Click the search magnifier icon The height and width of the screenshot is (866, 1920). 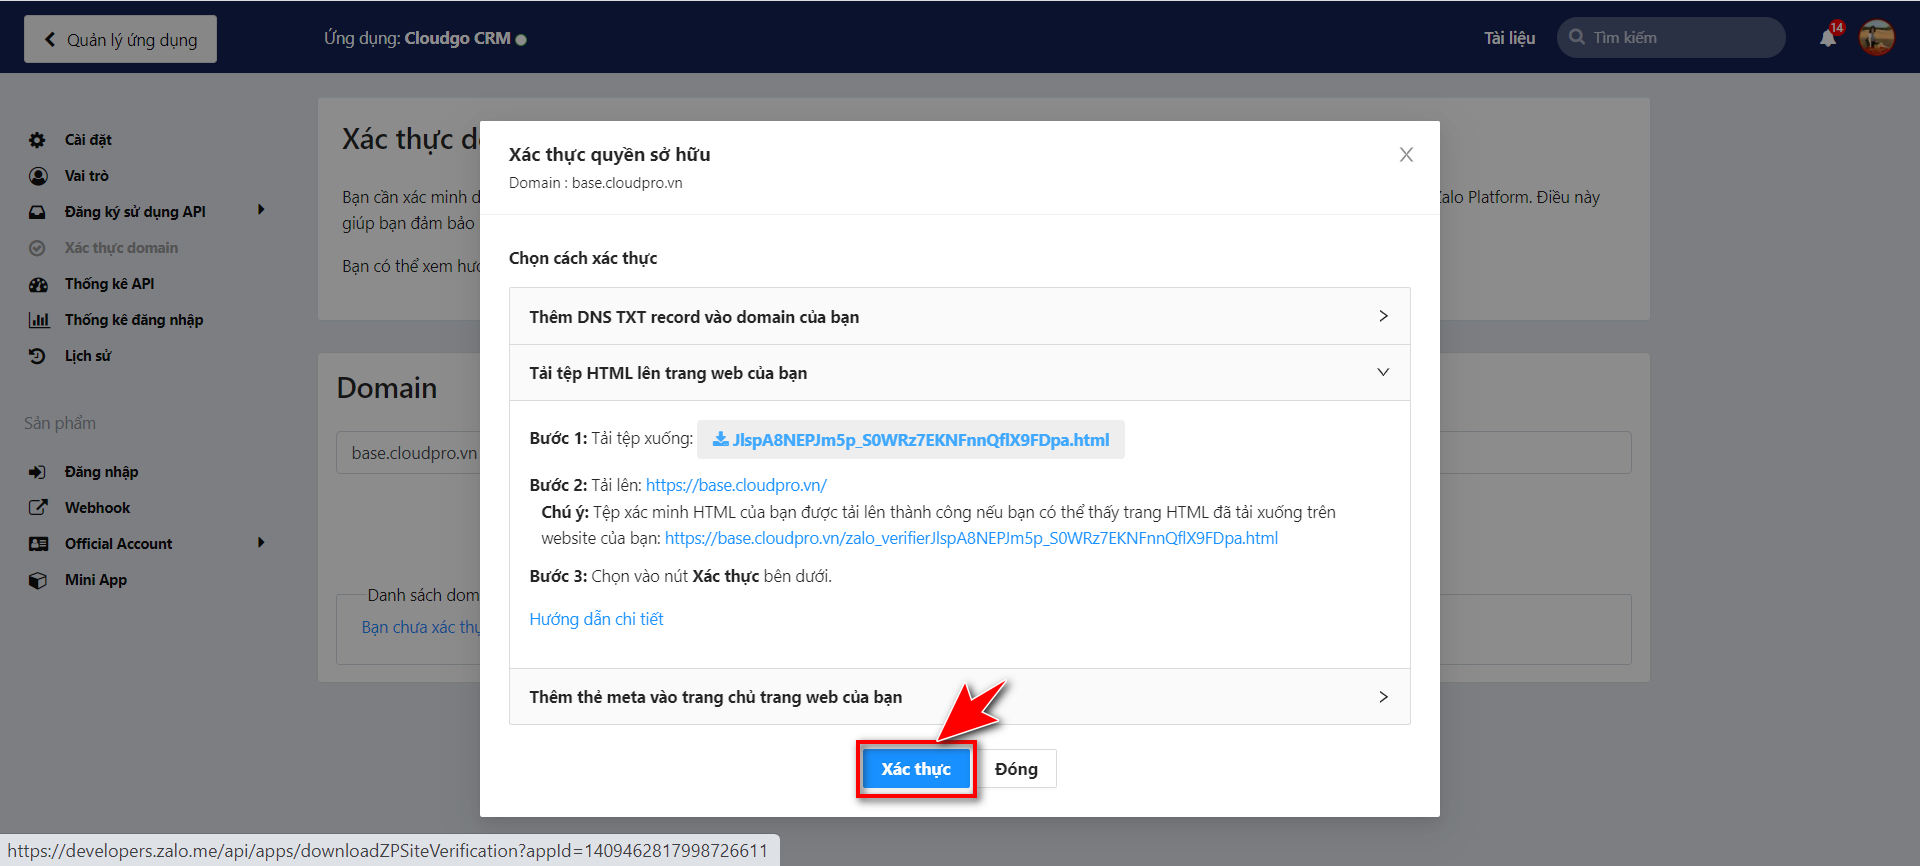coord(1577,37)
